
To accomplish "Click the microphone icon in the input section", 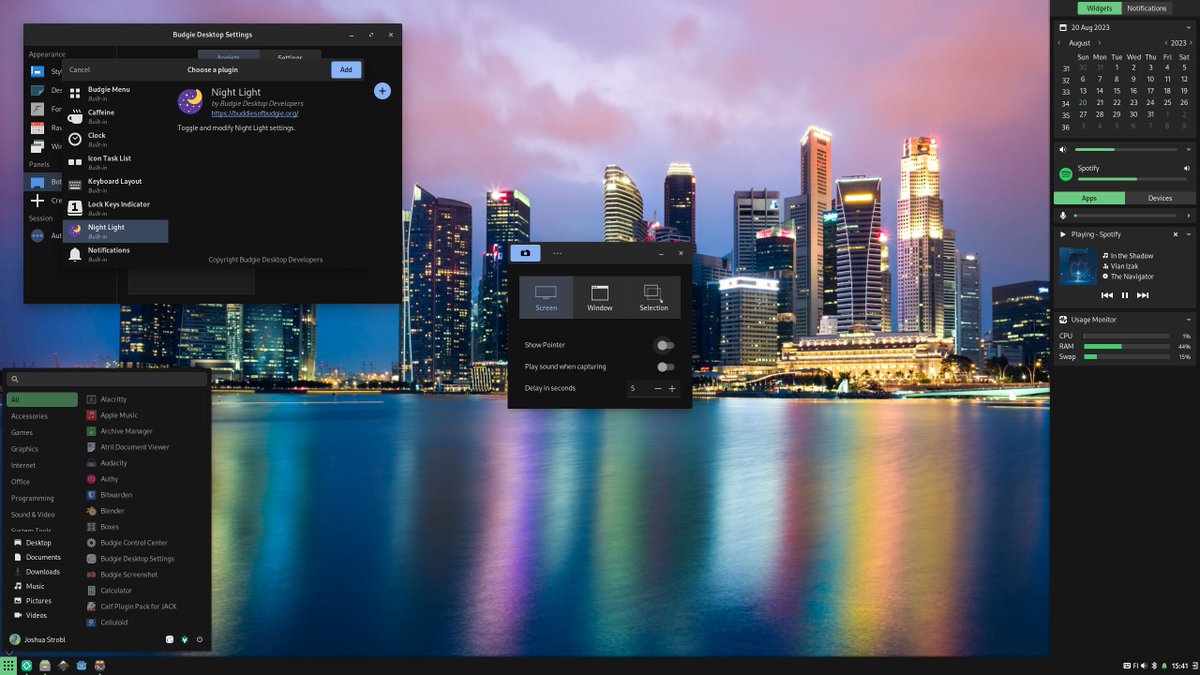I will coord(1063,215).
